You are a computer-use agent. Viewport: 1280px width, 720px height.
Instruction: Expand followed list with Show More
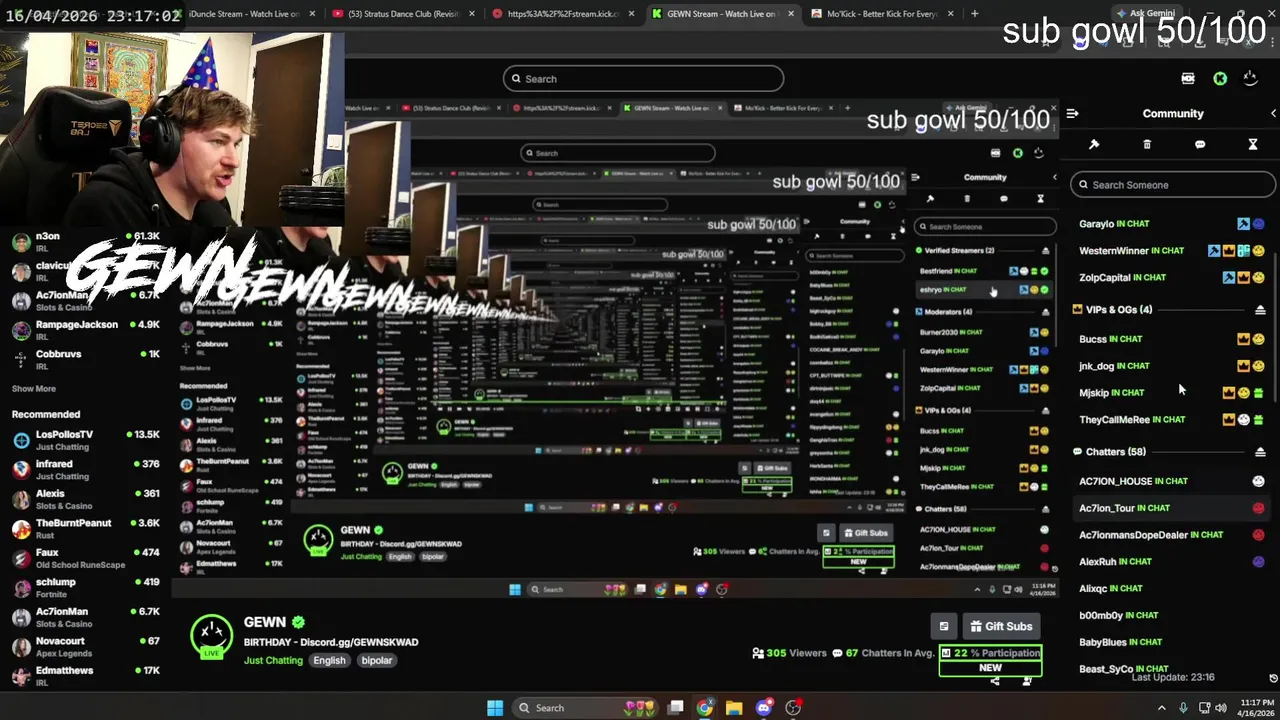(x=34, y=388)
